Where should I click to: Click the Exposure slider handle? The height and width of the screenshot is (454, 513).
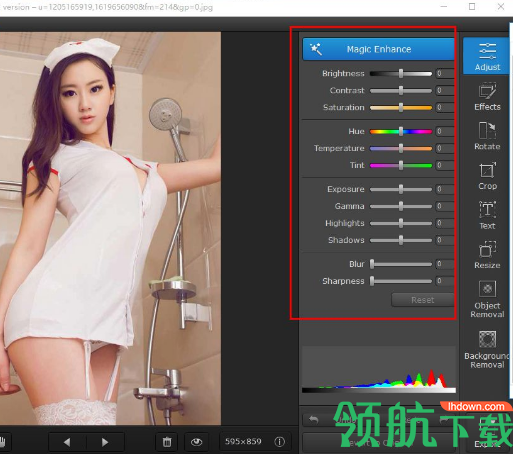pos(401,189)
